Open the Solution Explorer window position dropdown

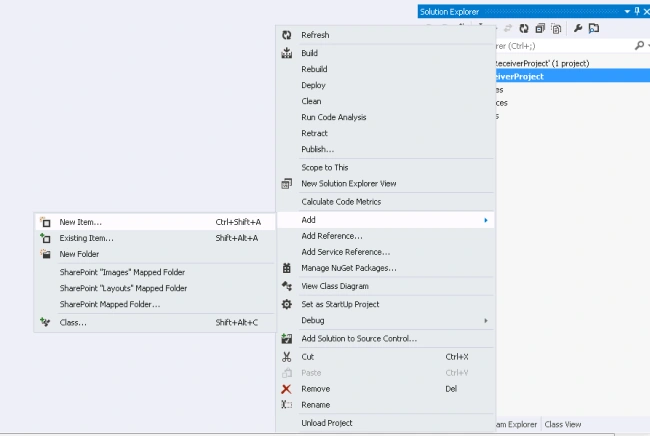pyautogui.click(x=627, y=12)
